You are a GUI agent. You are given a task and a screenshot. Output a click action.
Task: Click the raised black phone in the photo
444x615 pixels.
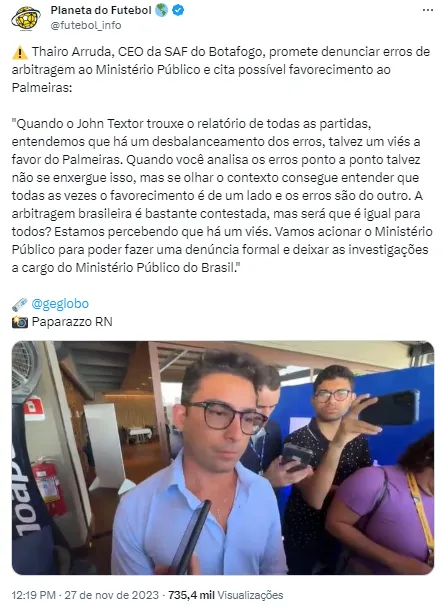pyautogui.click(x=389, y=407)
